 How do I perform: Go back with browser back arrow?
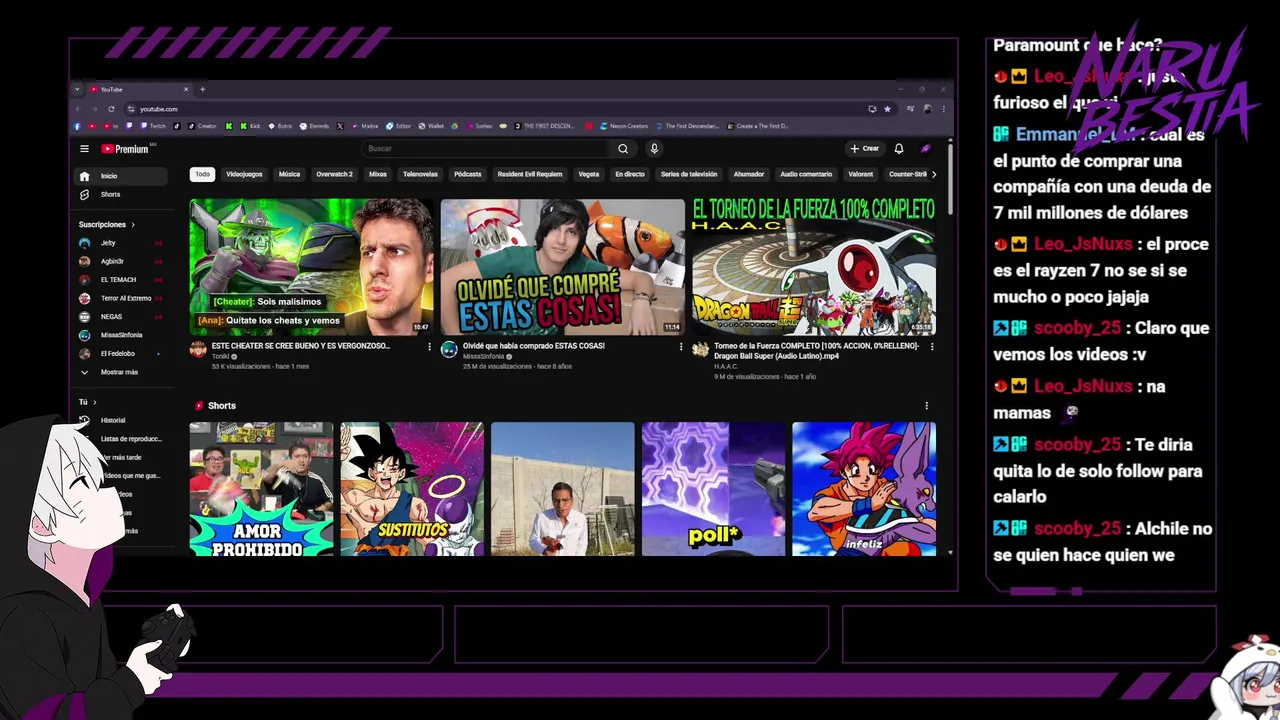pyautogui.click(x=78, y=109)
